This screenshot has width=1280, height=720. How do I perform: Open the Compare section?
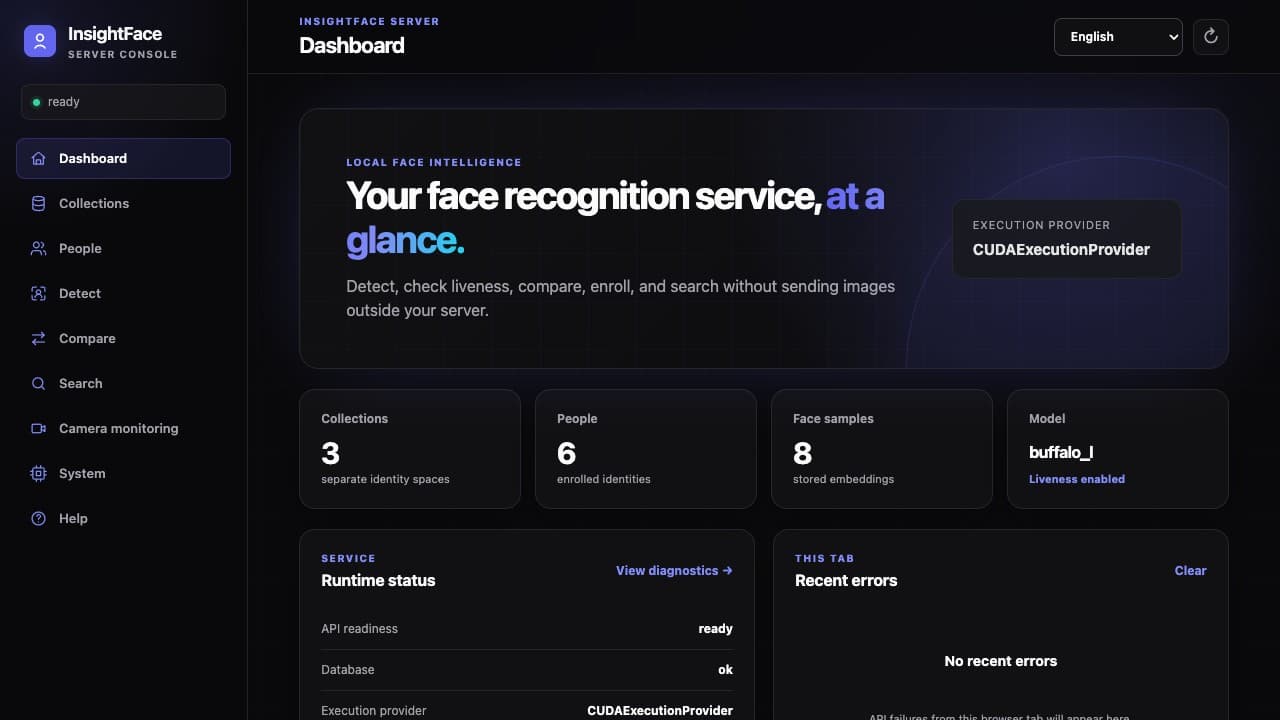(123, 338)
